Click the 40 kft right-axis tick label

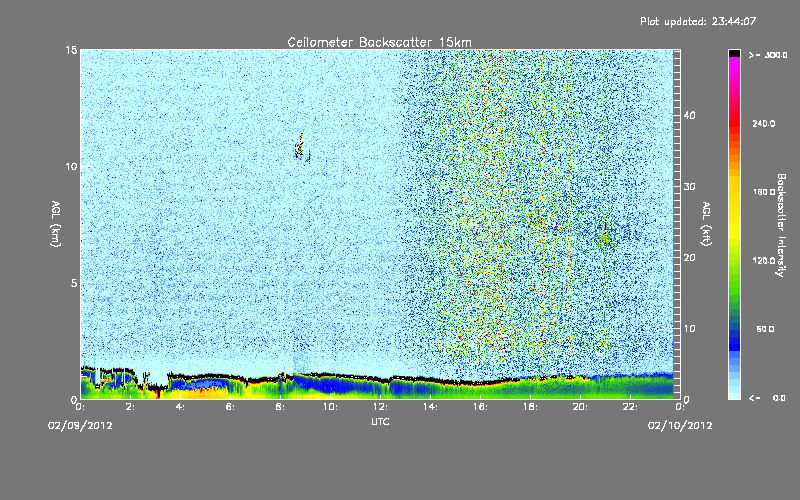(689, 115)
